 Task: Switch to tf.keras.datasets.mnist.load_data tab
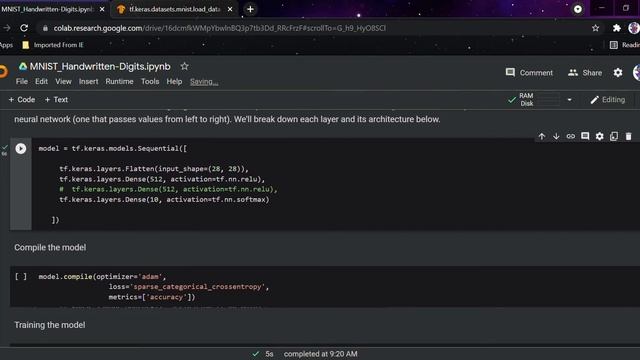[x=174, y=9]
